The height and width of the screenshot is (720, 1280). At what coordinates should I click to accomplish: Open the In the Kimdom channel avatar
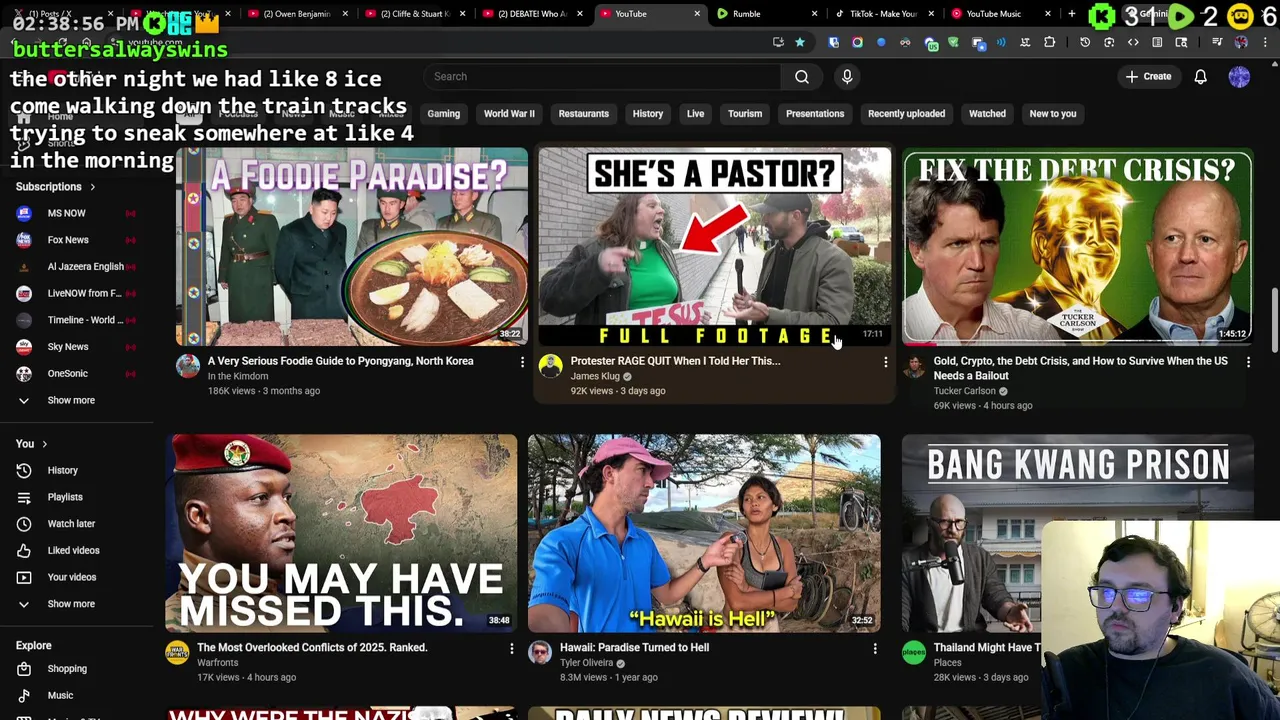point(188,366)
